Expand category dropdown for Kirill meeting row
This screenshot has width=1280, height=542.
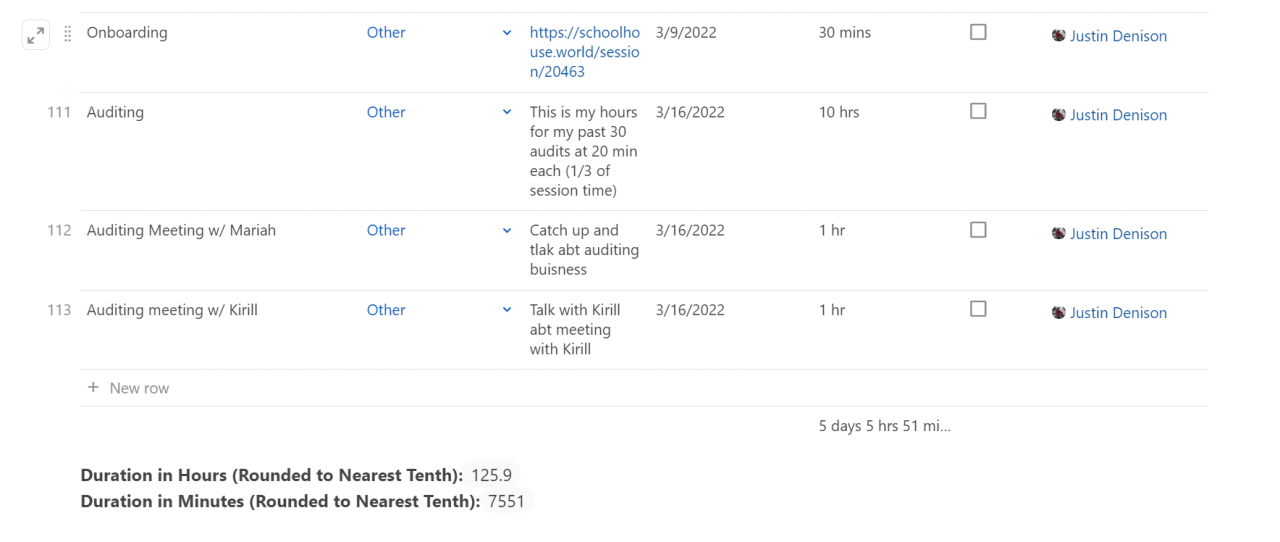tap(507, 310)
